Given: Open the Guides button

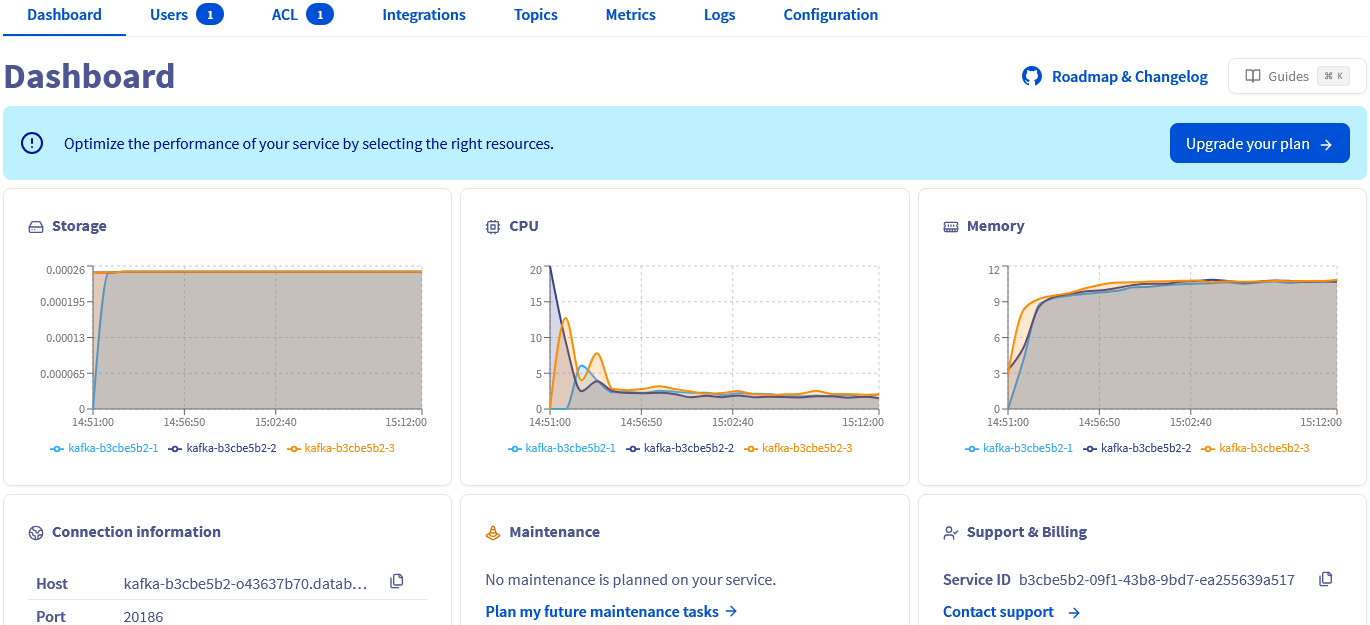Looking at the screenshot, I should point(1296,76).
